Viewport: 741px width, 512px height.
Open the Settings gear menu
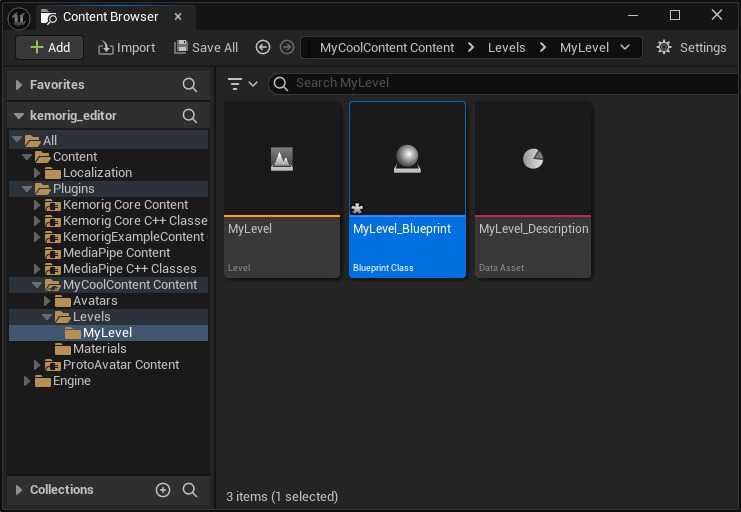coord(691,48)
